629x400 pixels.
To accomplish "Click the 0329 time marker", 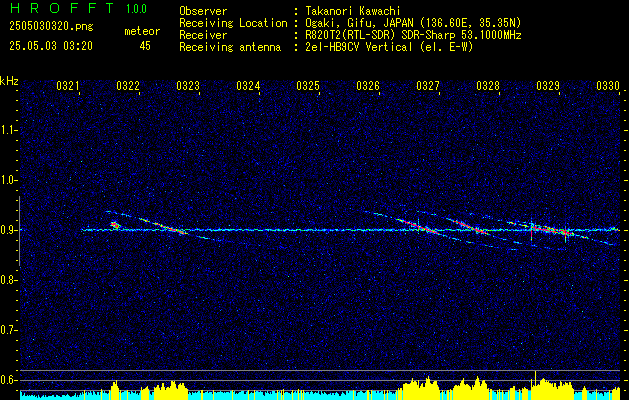I will (x=548, y=86).
